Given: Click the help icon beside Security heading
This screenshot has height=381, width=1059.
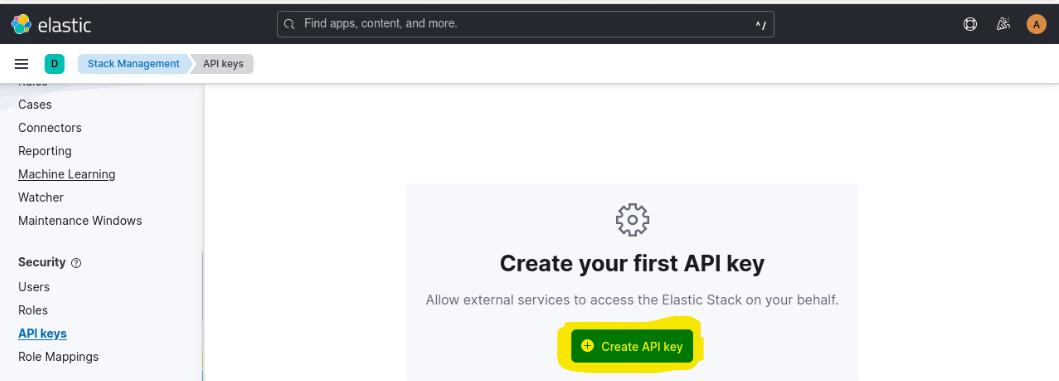Looking at the screenshot, I should (76, 263).
